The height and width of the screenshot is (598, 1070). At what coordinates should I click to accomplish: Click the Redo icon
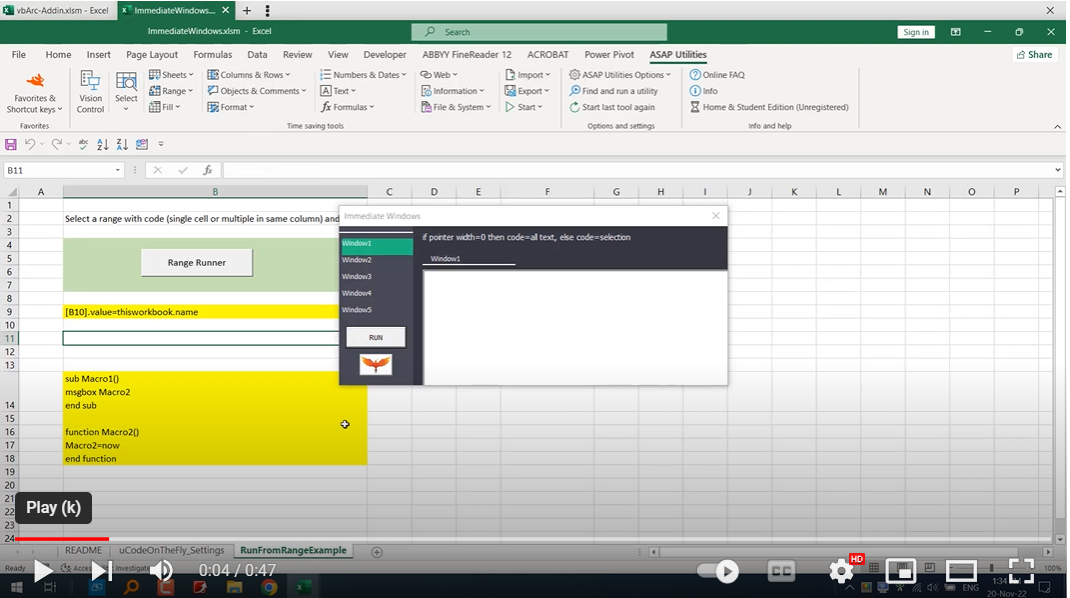(57, 144)
